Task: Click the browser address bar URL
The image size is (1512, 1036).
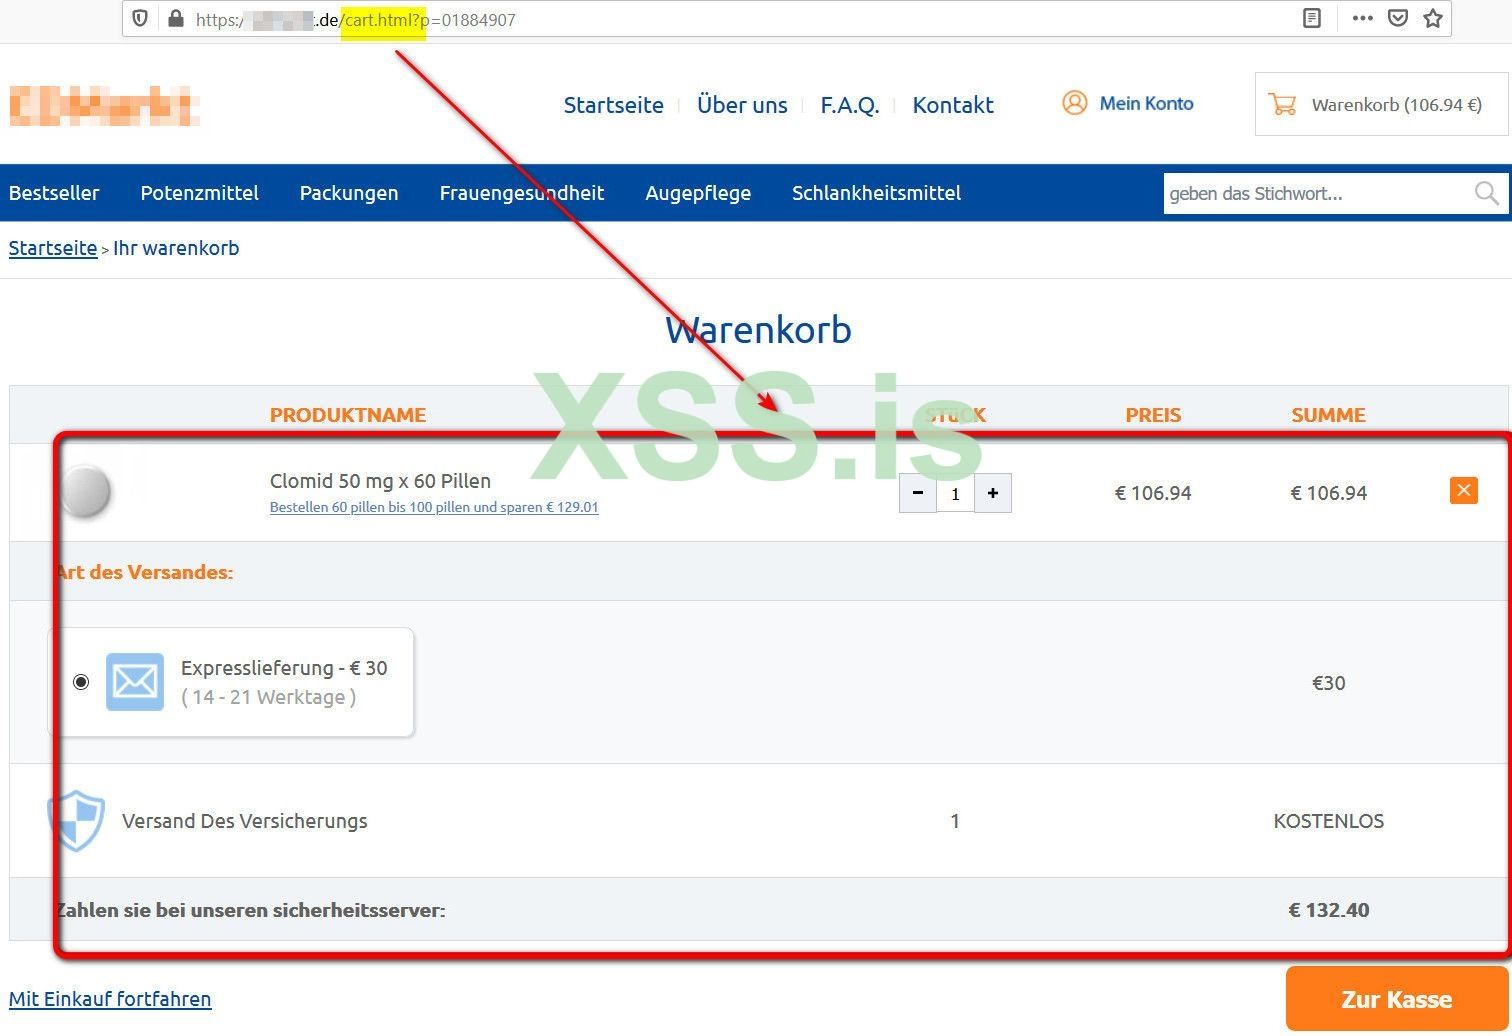Action: click(x=355, y=19)
